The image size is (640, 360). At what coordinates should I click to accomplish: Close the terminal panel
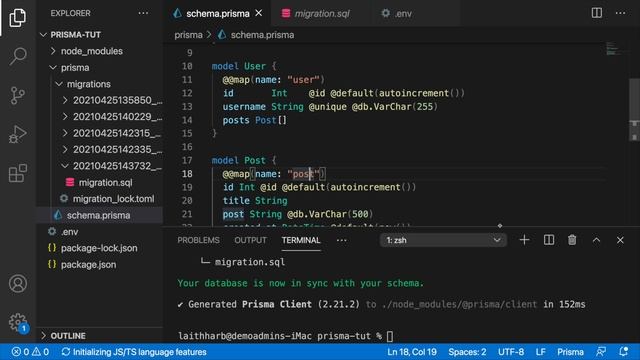620,240
